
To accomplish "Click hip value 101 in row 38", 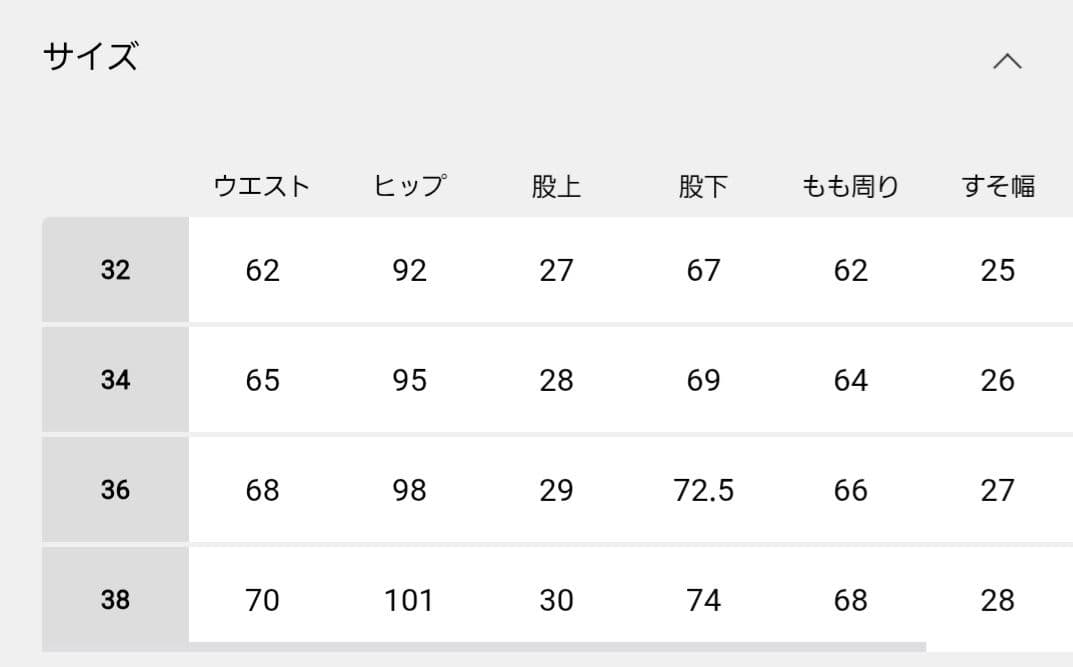I will pyautogui.click(x=408, y=600).
